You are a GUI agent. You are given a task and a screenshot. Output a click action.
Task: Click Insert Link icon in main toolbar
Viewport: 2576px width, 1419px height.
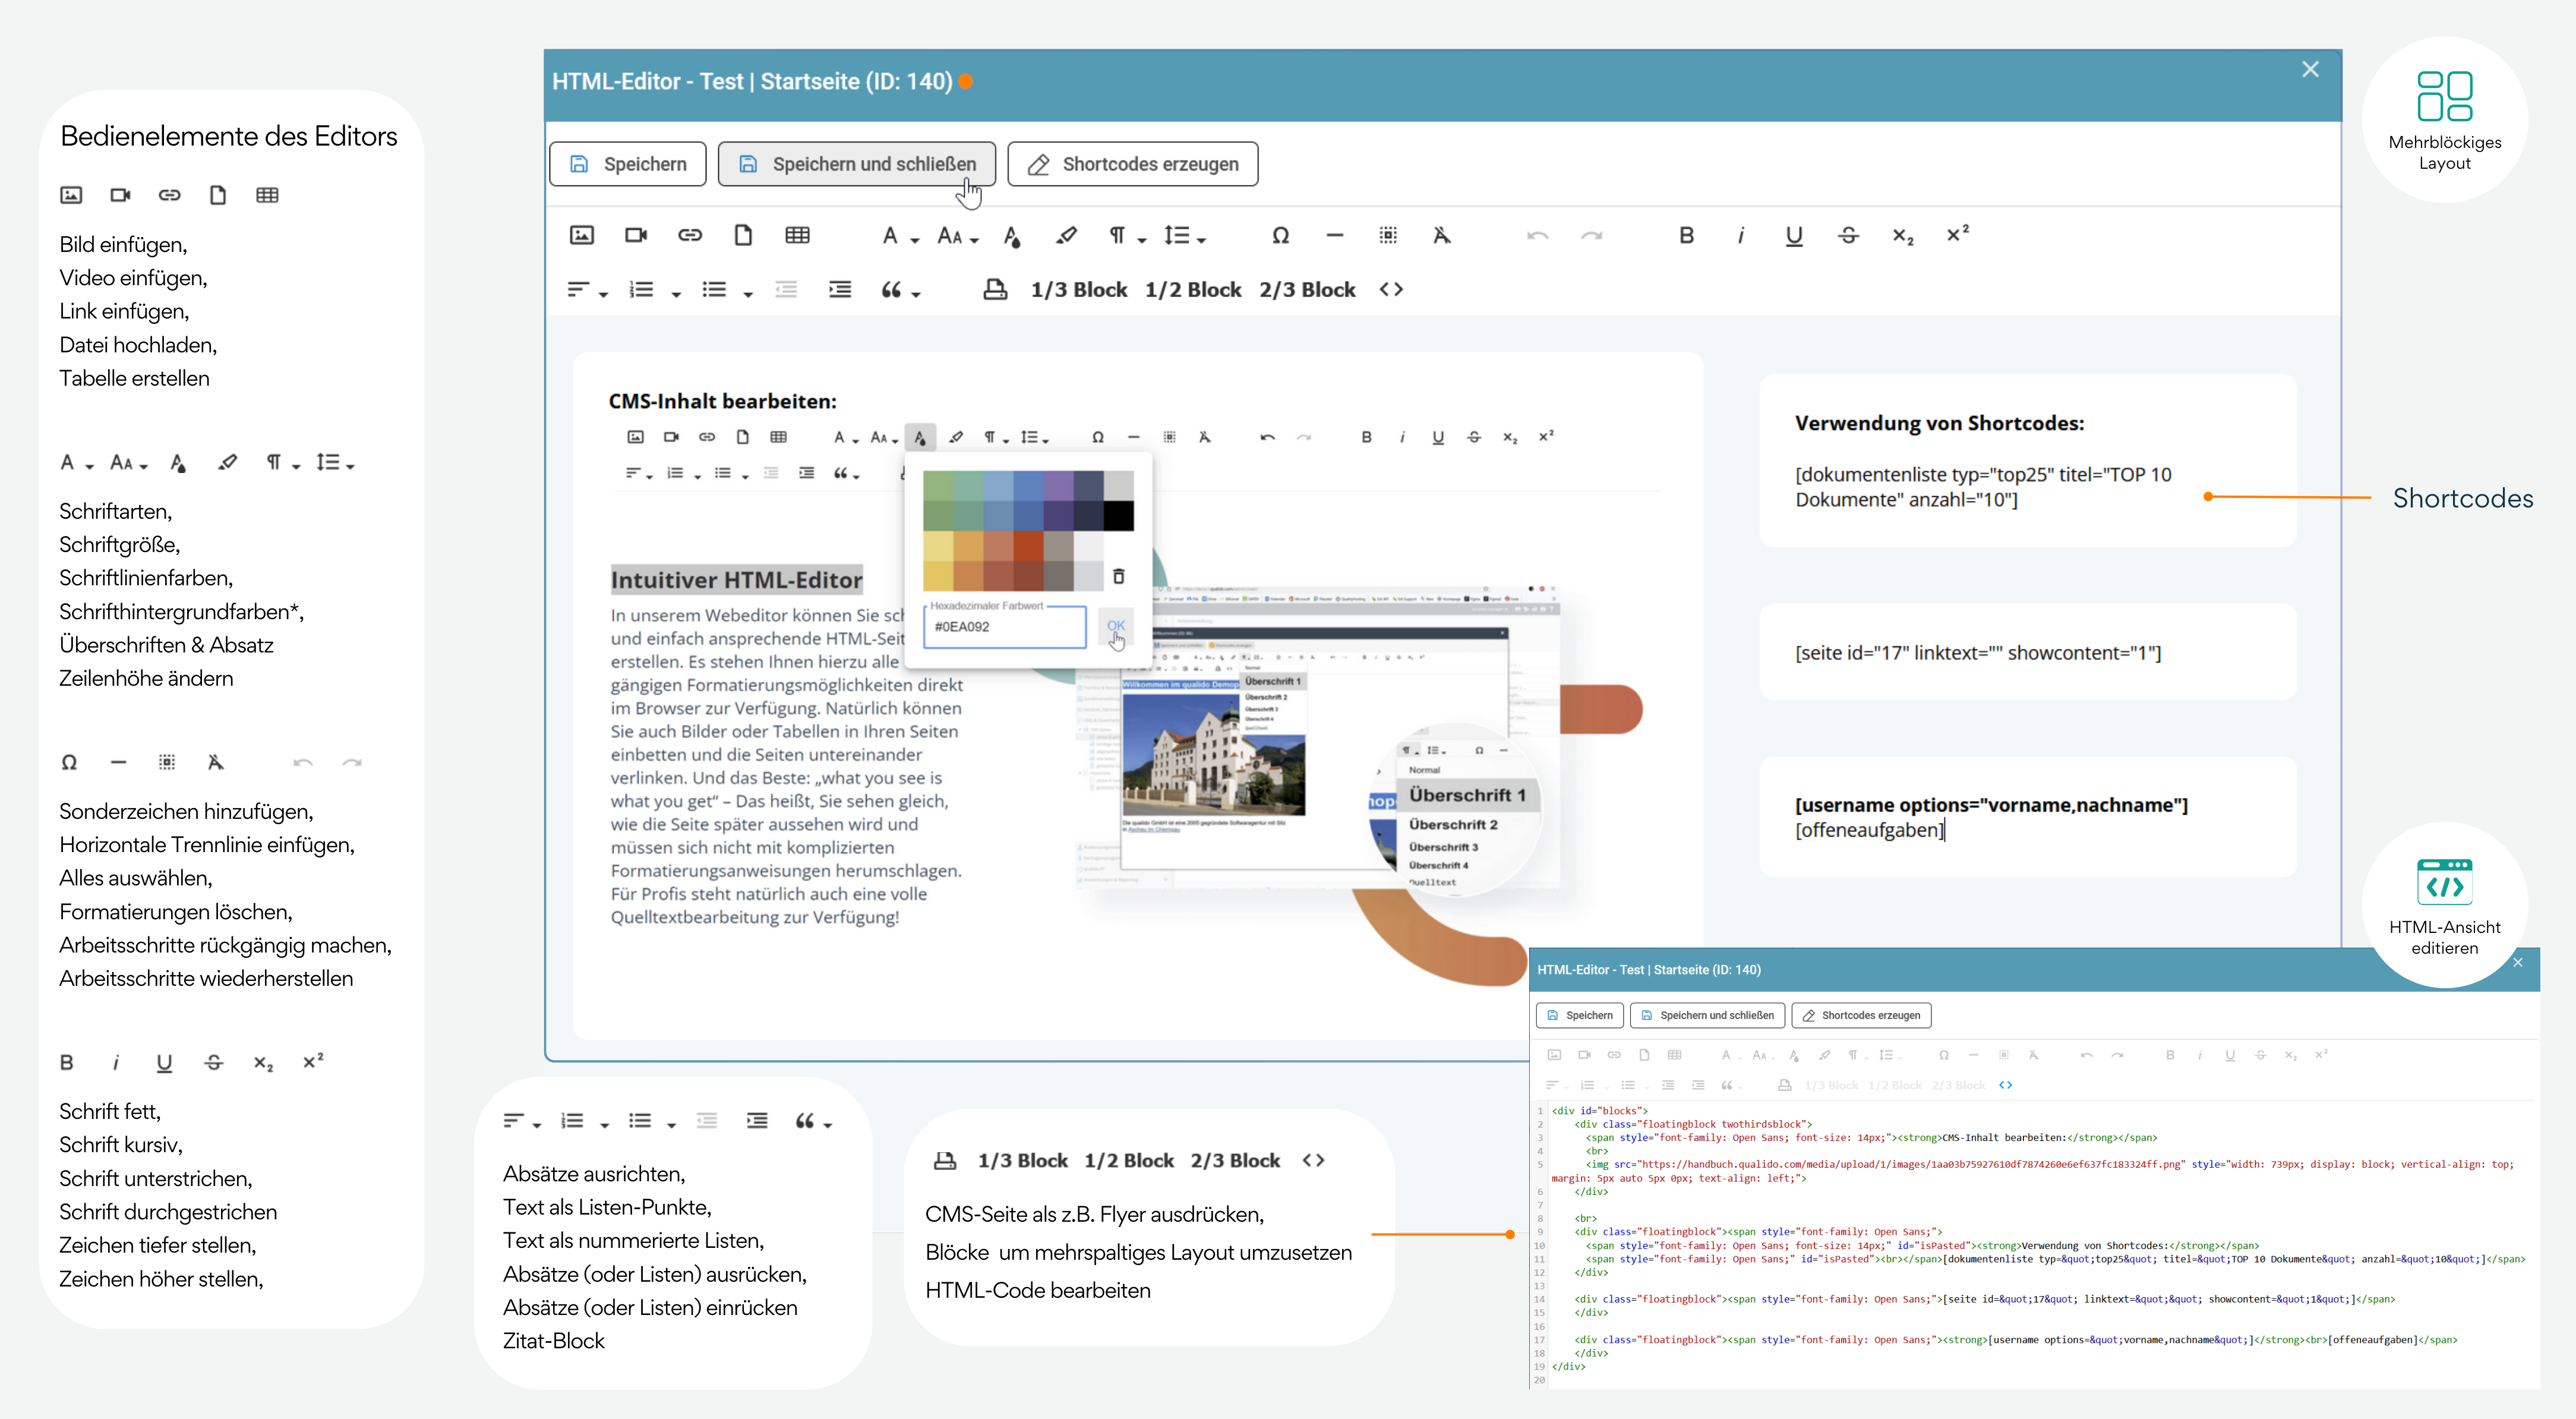pyautogui.click(x=689, y=235)
